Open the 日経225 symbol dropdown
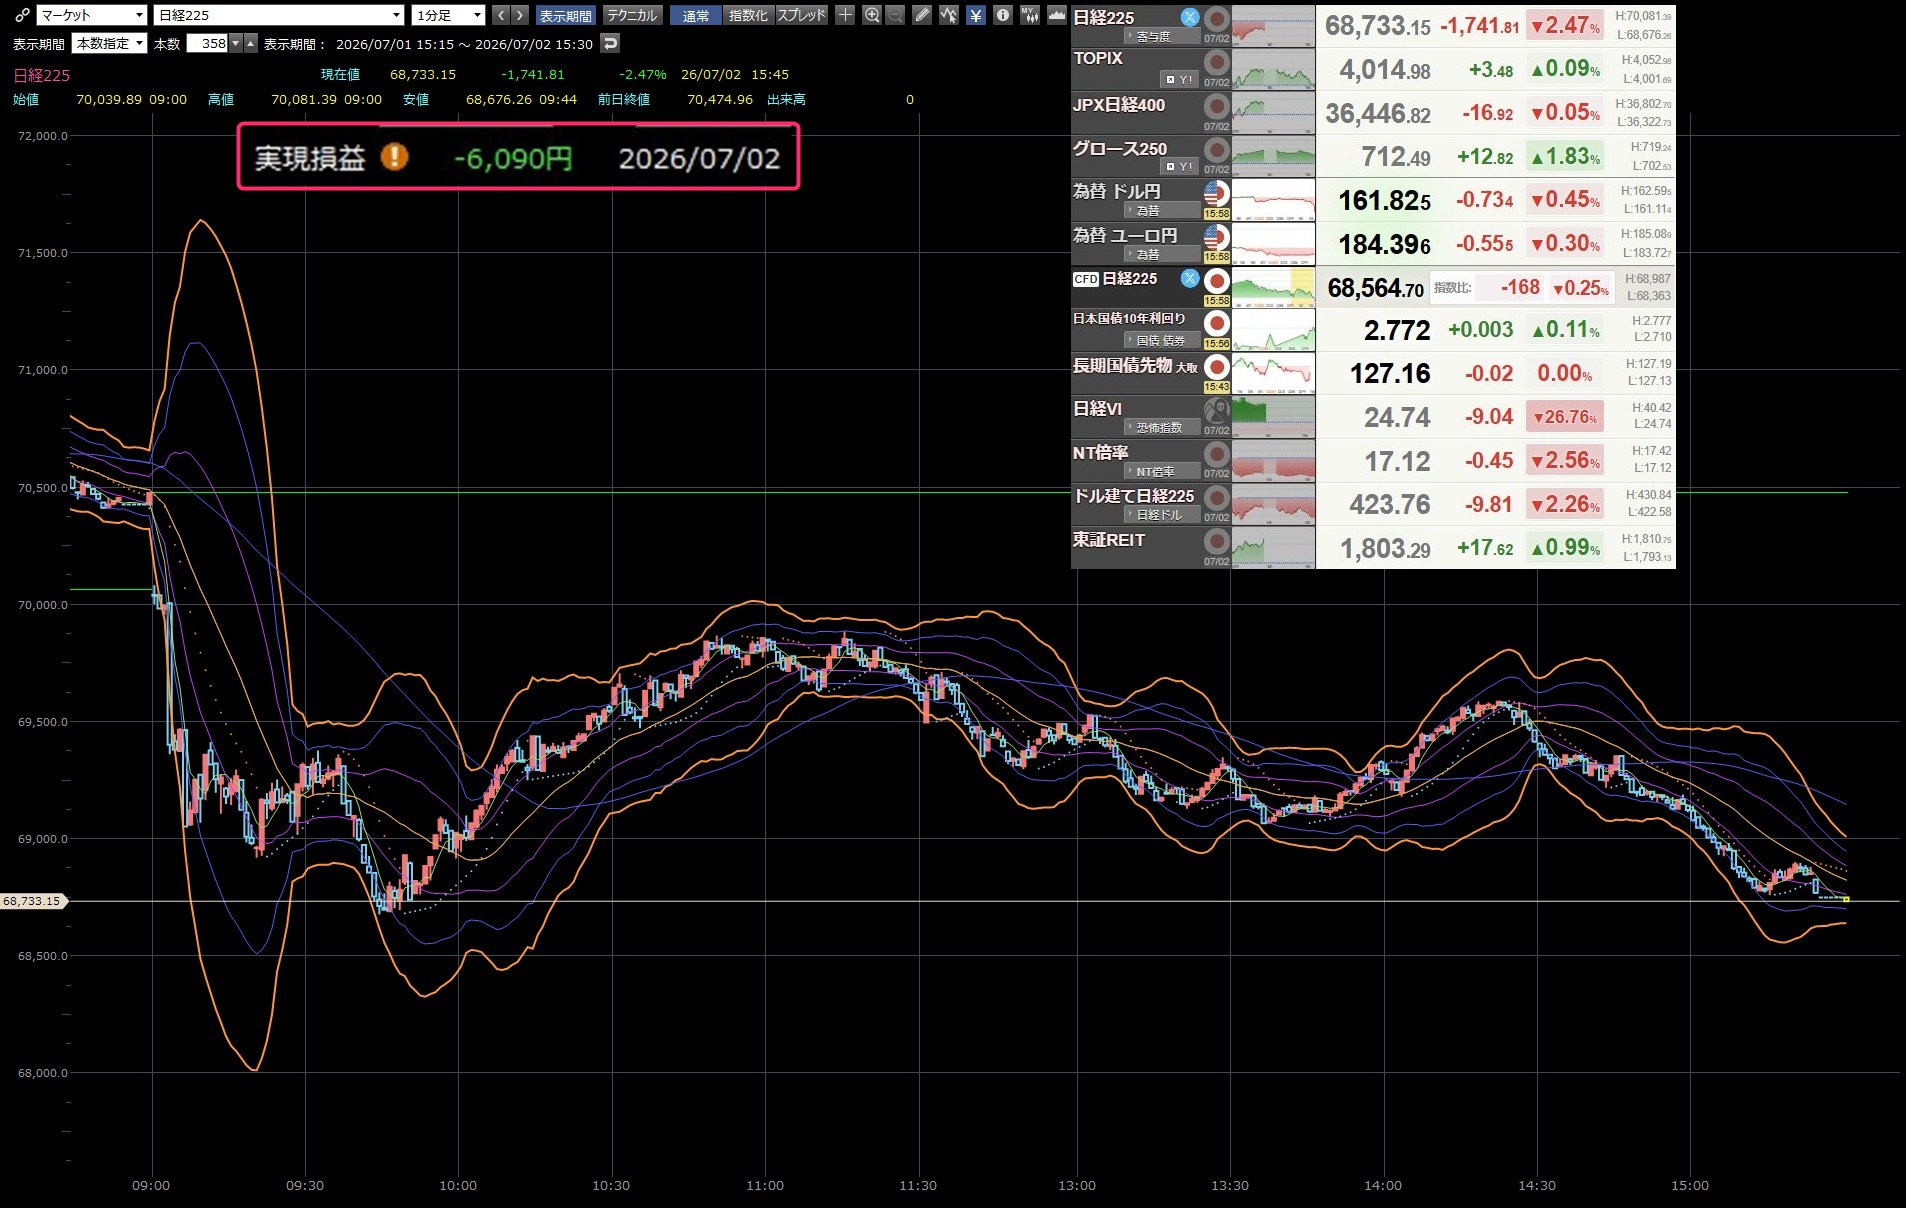Screen dimensions: 1906x1208 point(279,15)
